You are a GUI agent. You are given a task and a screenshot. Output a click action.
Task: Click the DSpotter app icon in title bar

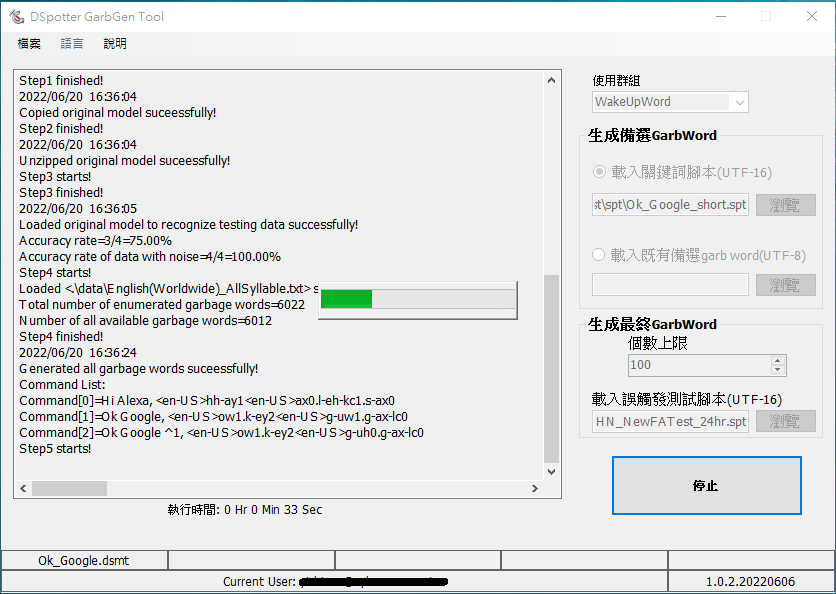pos(17,17)
